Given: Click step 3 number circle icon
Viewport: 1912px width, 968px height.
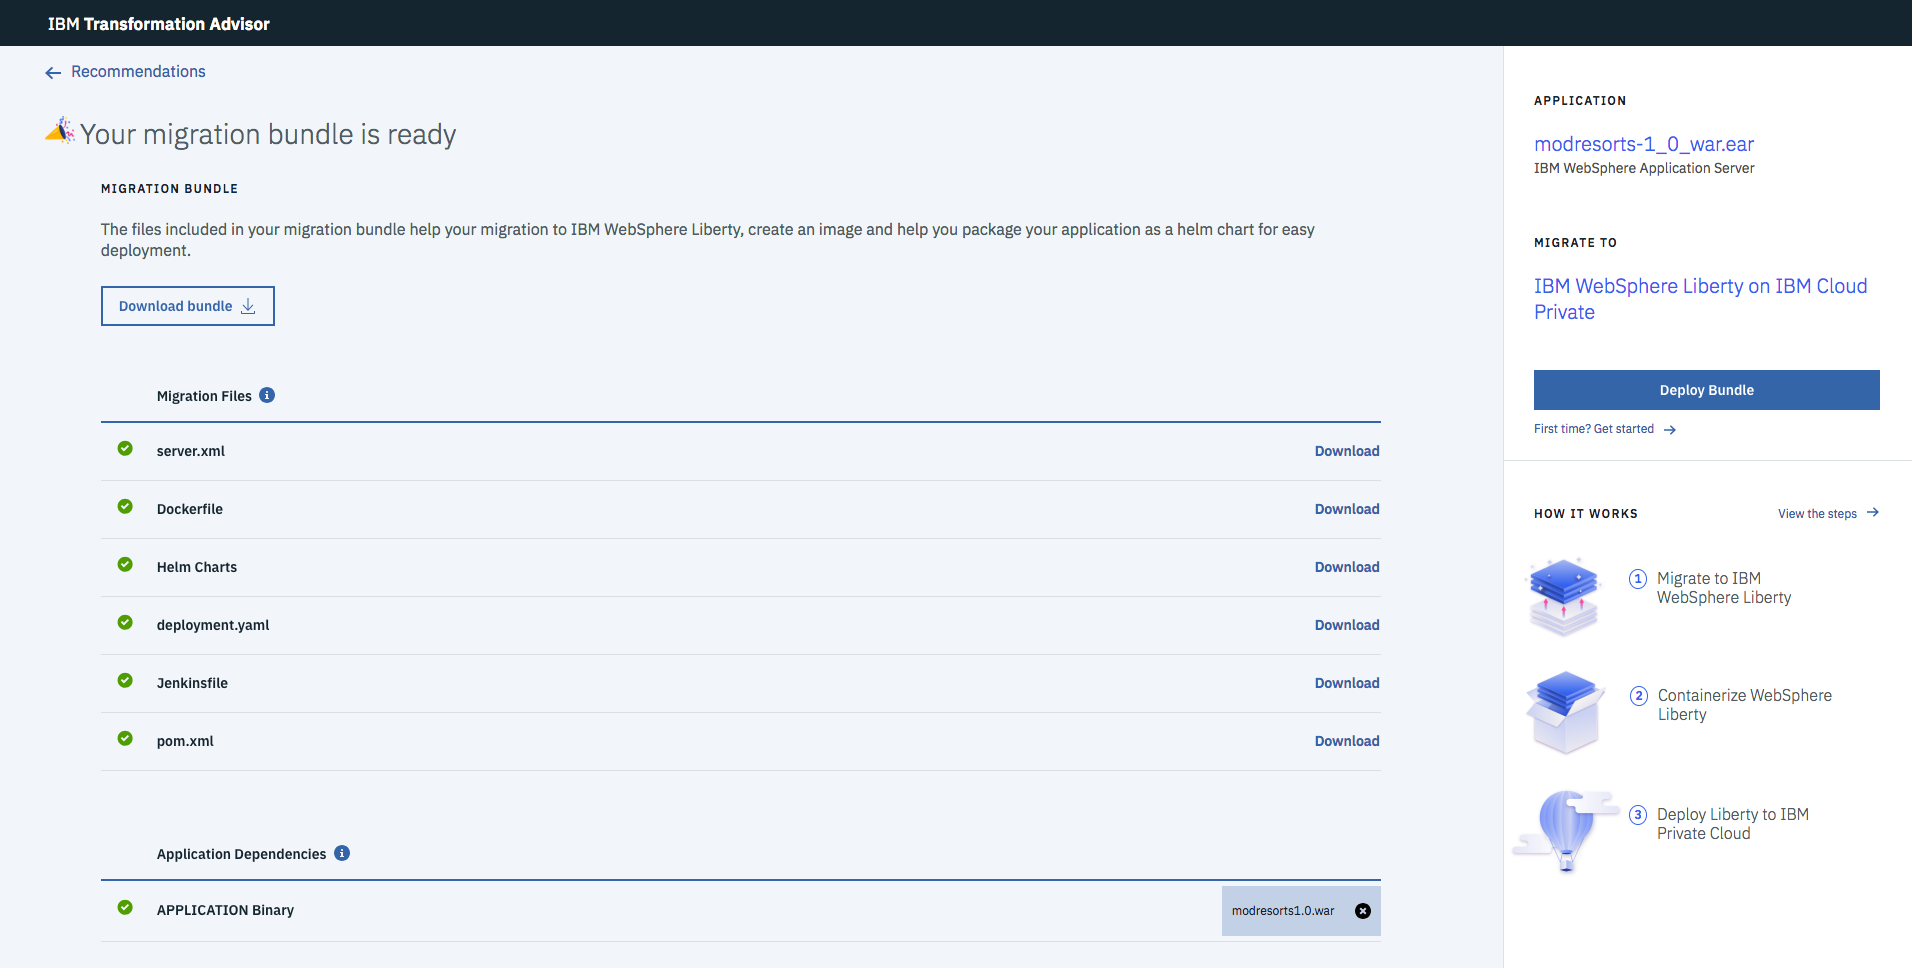Looking at the screenshot, I should (1638, 815).
